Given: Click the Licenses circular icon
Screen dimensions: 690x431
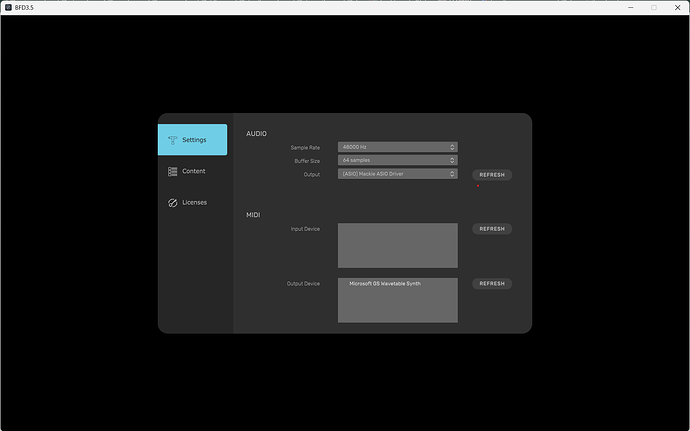Looking at the screenshot, I should tap(173, 202).
